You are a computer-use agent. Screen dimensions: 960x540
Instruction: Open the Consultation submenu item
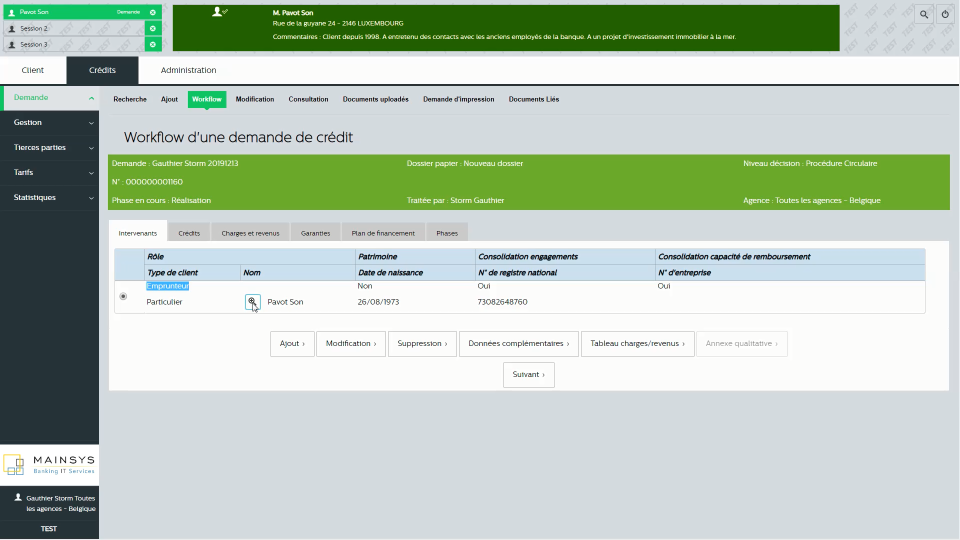coord(308,99)
